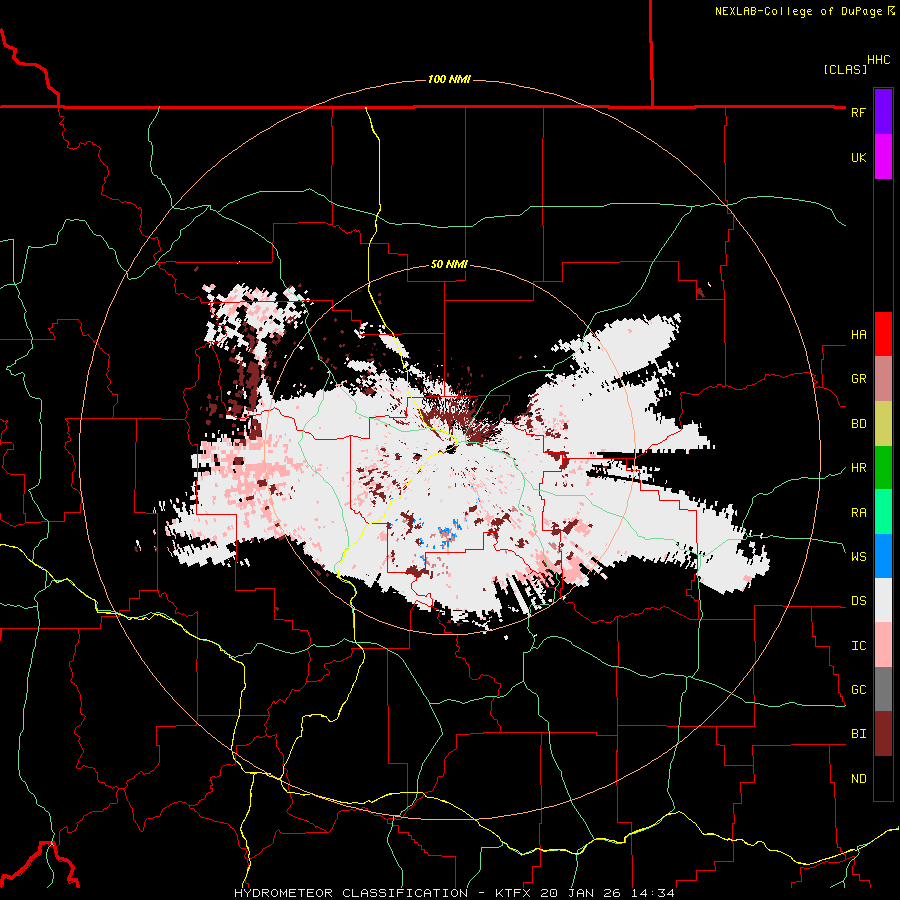Click the GC gray legend color block
The width and height of the screenshot is (900, 900).
click(x=883, y=689)
